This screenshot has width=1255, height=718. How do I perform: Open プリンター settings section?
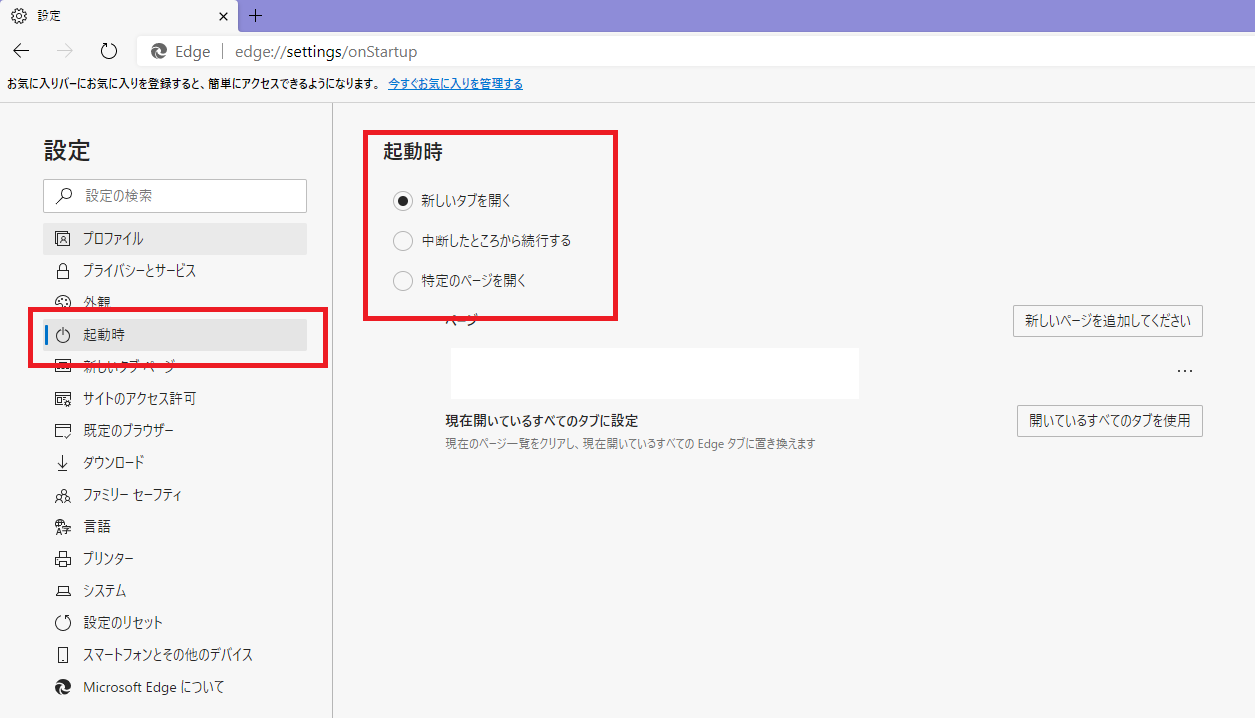click(x=175, y=559)
